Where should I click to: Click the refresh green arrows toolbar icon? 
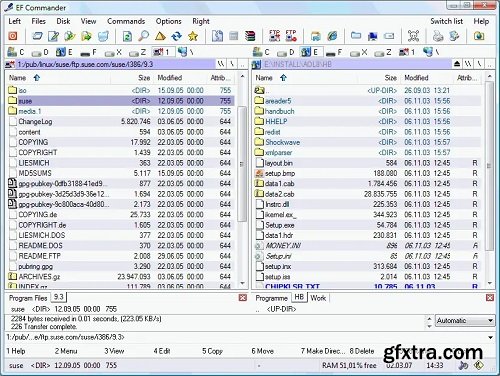click(x=127, y=36)
